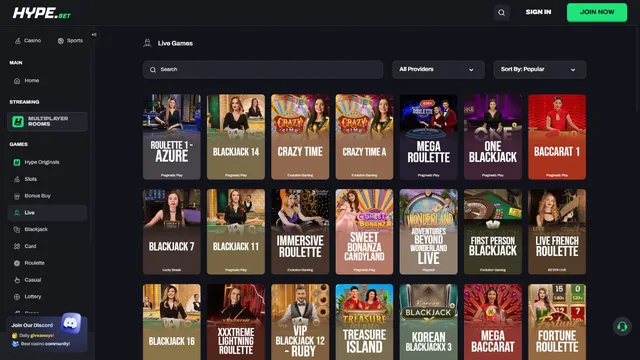Click the Live dealer icon in sidebar
The image size is (640, 360).
tap(17, 213)
